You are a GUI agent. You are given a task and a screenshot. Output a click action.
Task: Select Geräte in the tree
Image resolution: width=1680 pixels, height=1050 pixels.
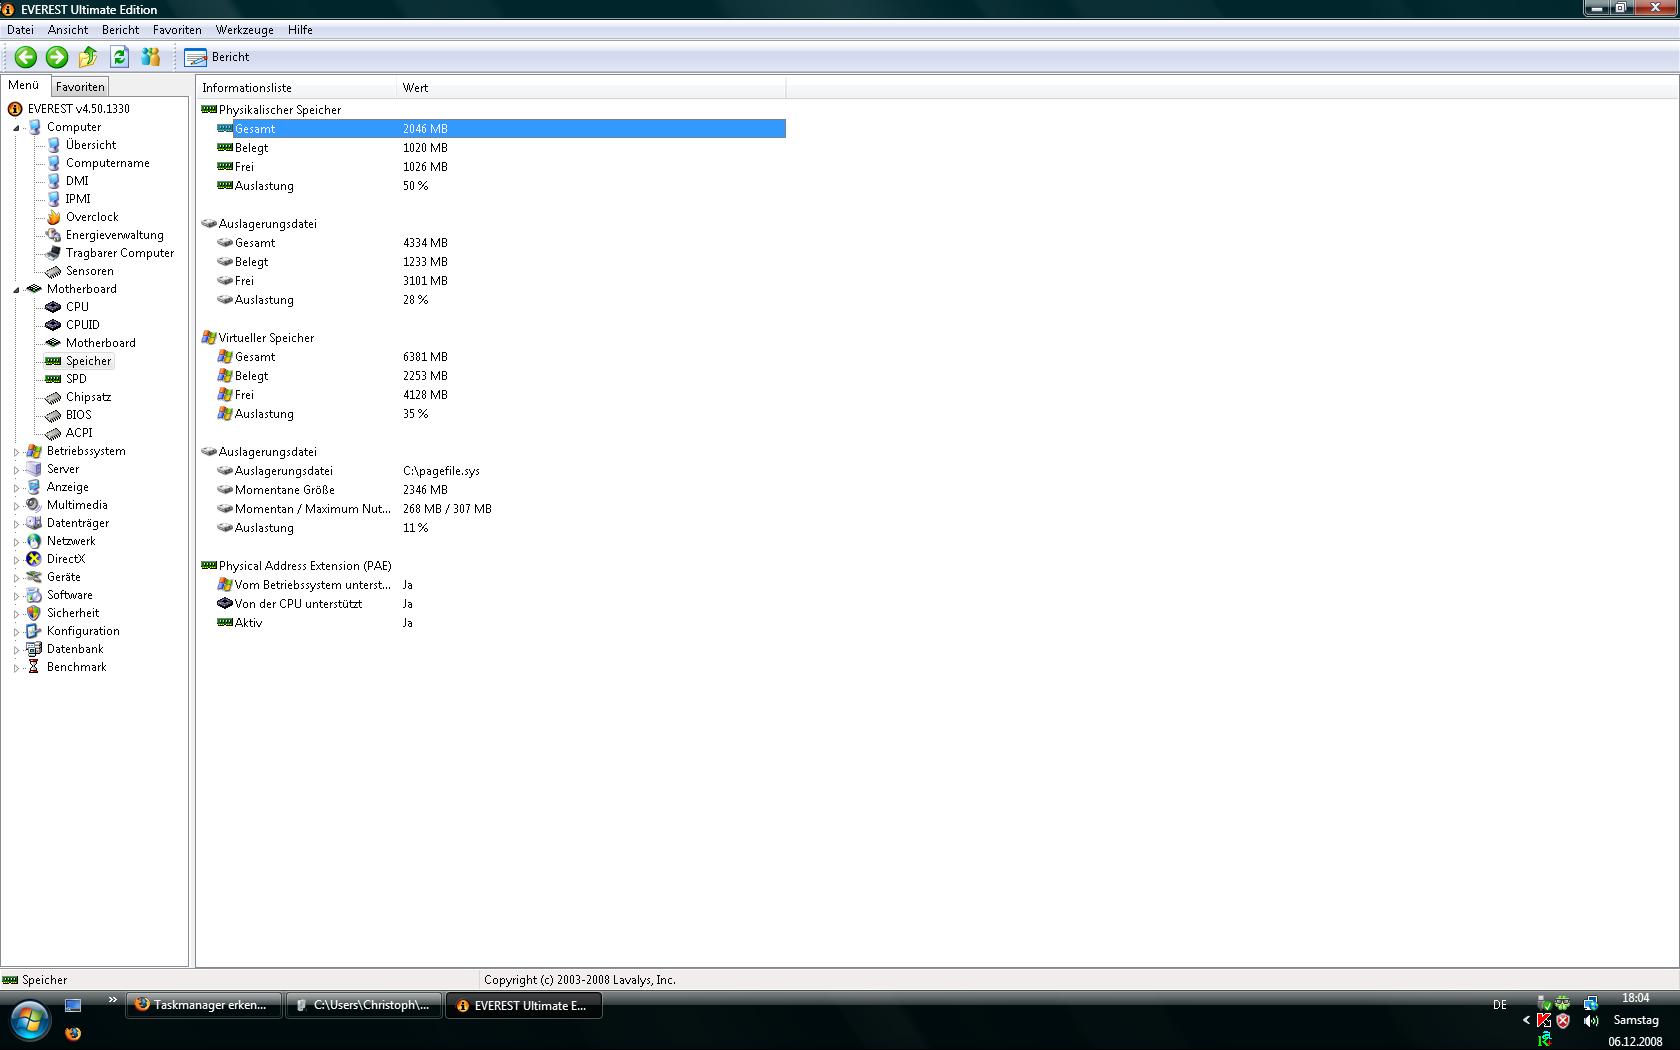tap(64, 577)
